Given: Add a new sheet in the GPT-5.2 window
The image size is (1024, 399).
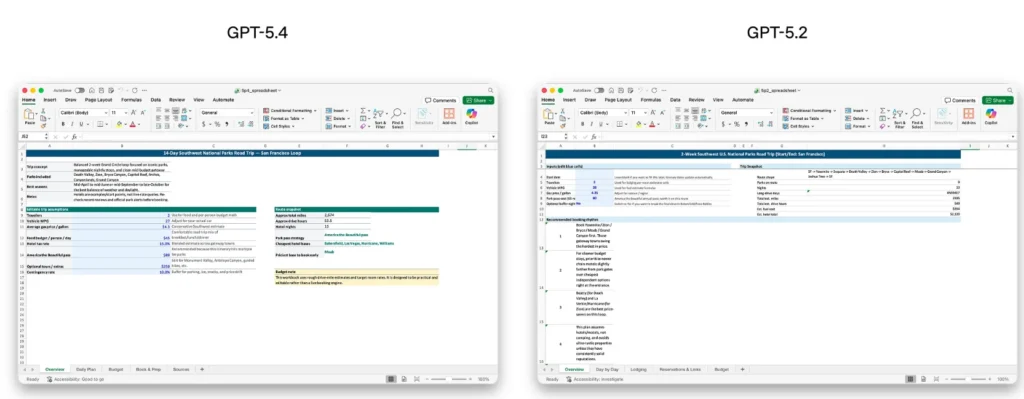Looking at the screenshot, I should coord(742,369).
